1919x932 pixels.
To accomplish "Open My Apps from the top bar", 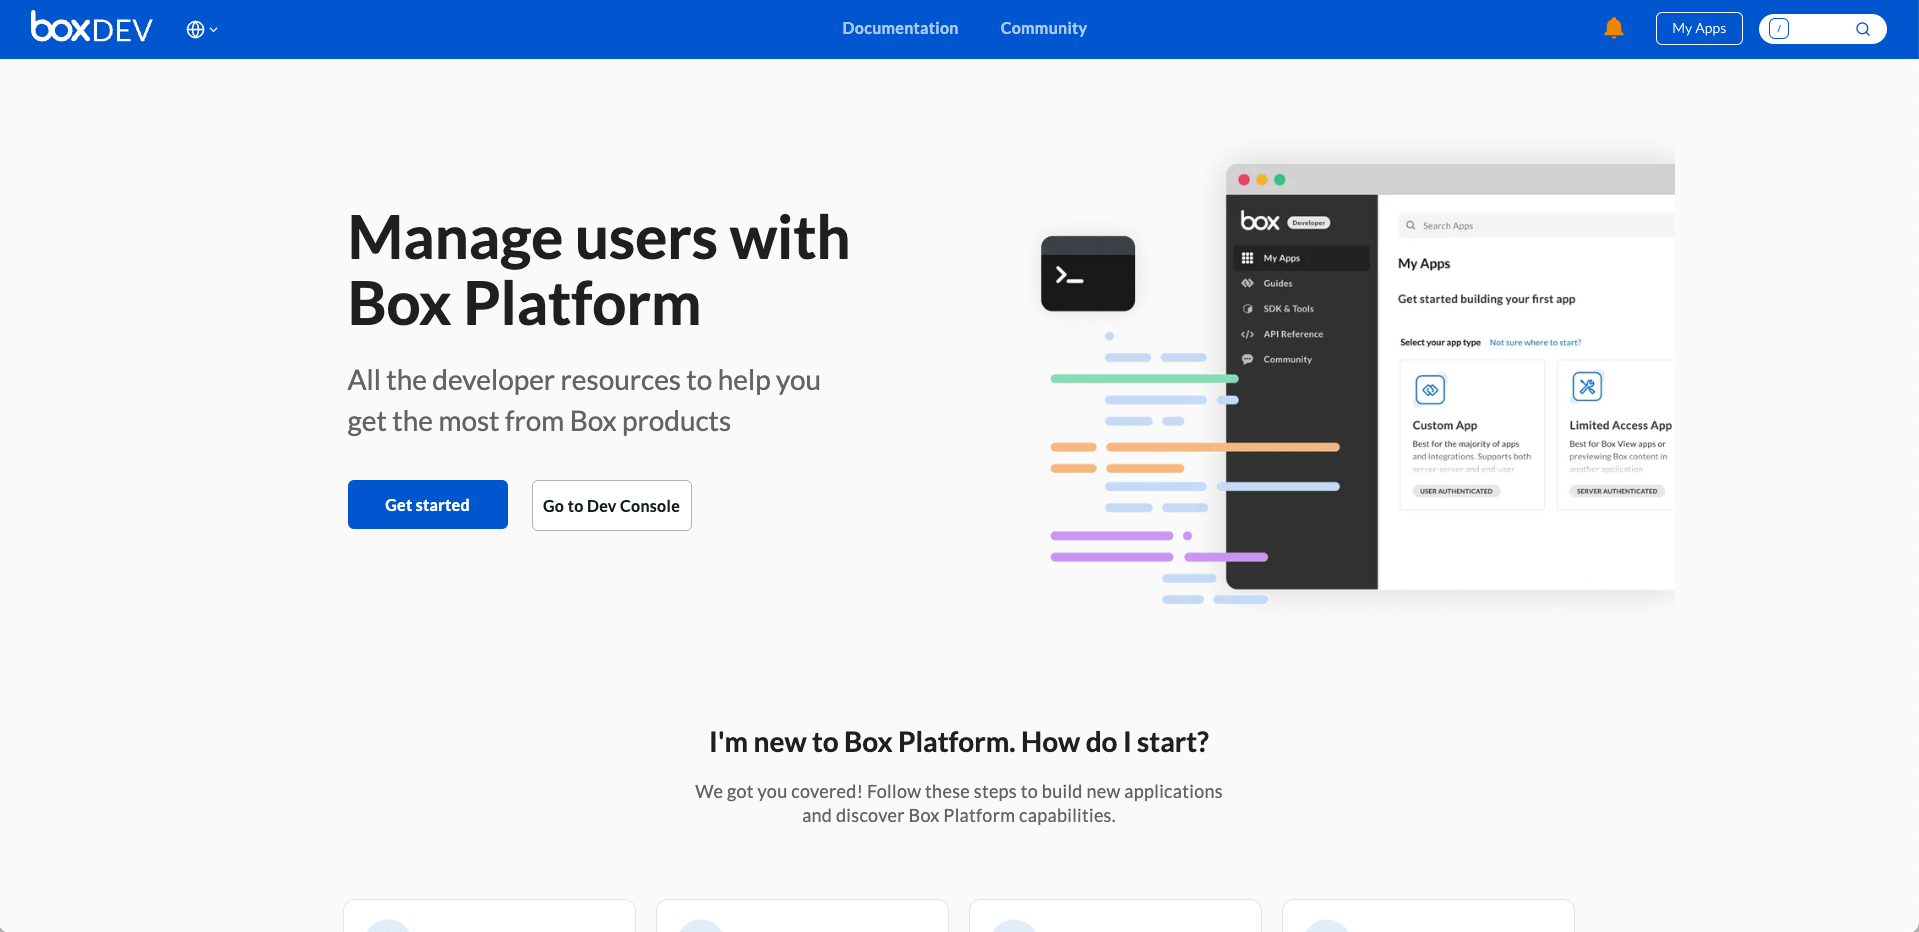I will coord(1698,28).
